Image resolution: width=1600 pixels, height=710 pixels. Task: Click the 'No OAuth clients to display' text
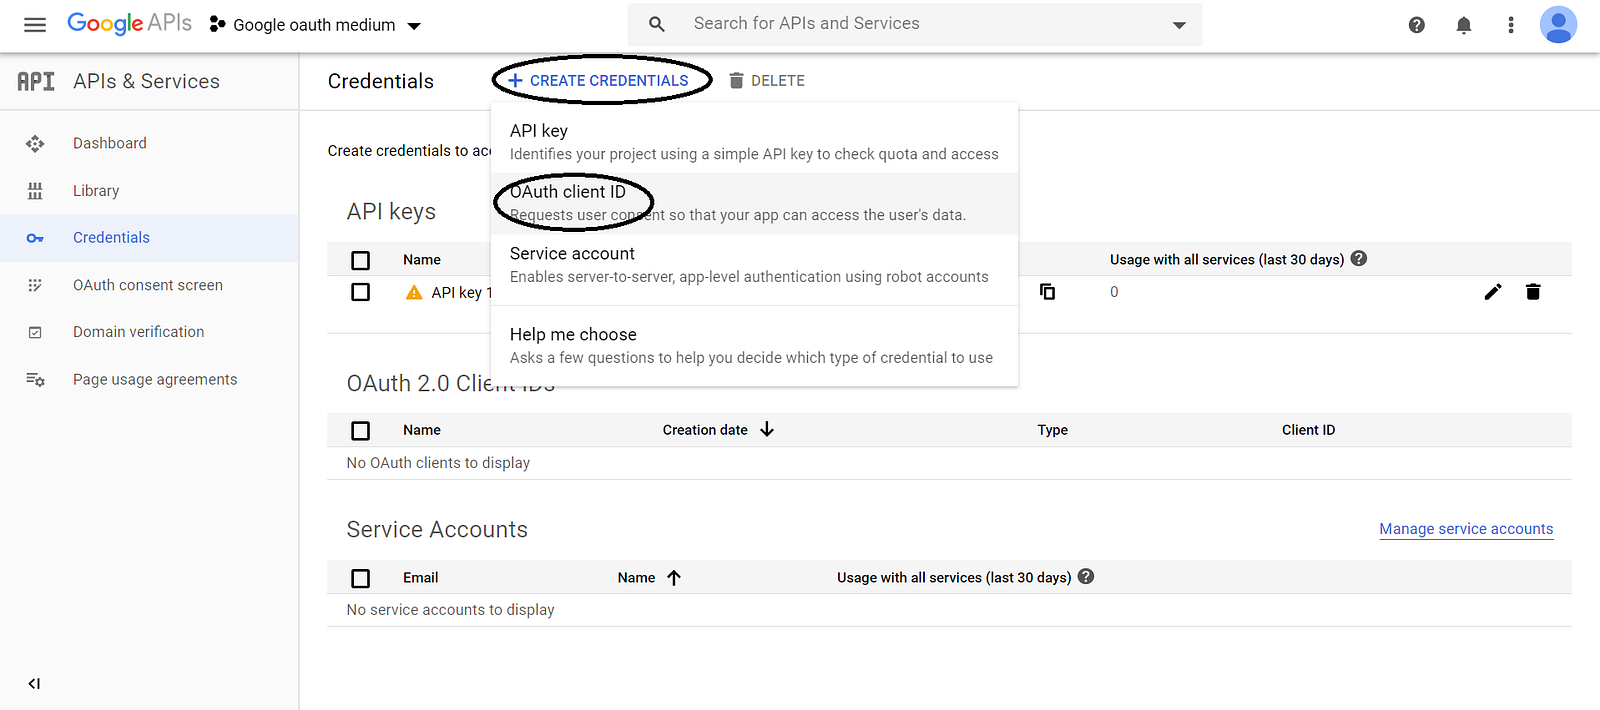tap(438, 463)
